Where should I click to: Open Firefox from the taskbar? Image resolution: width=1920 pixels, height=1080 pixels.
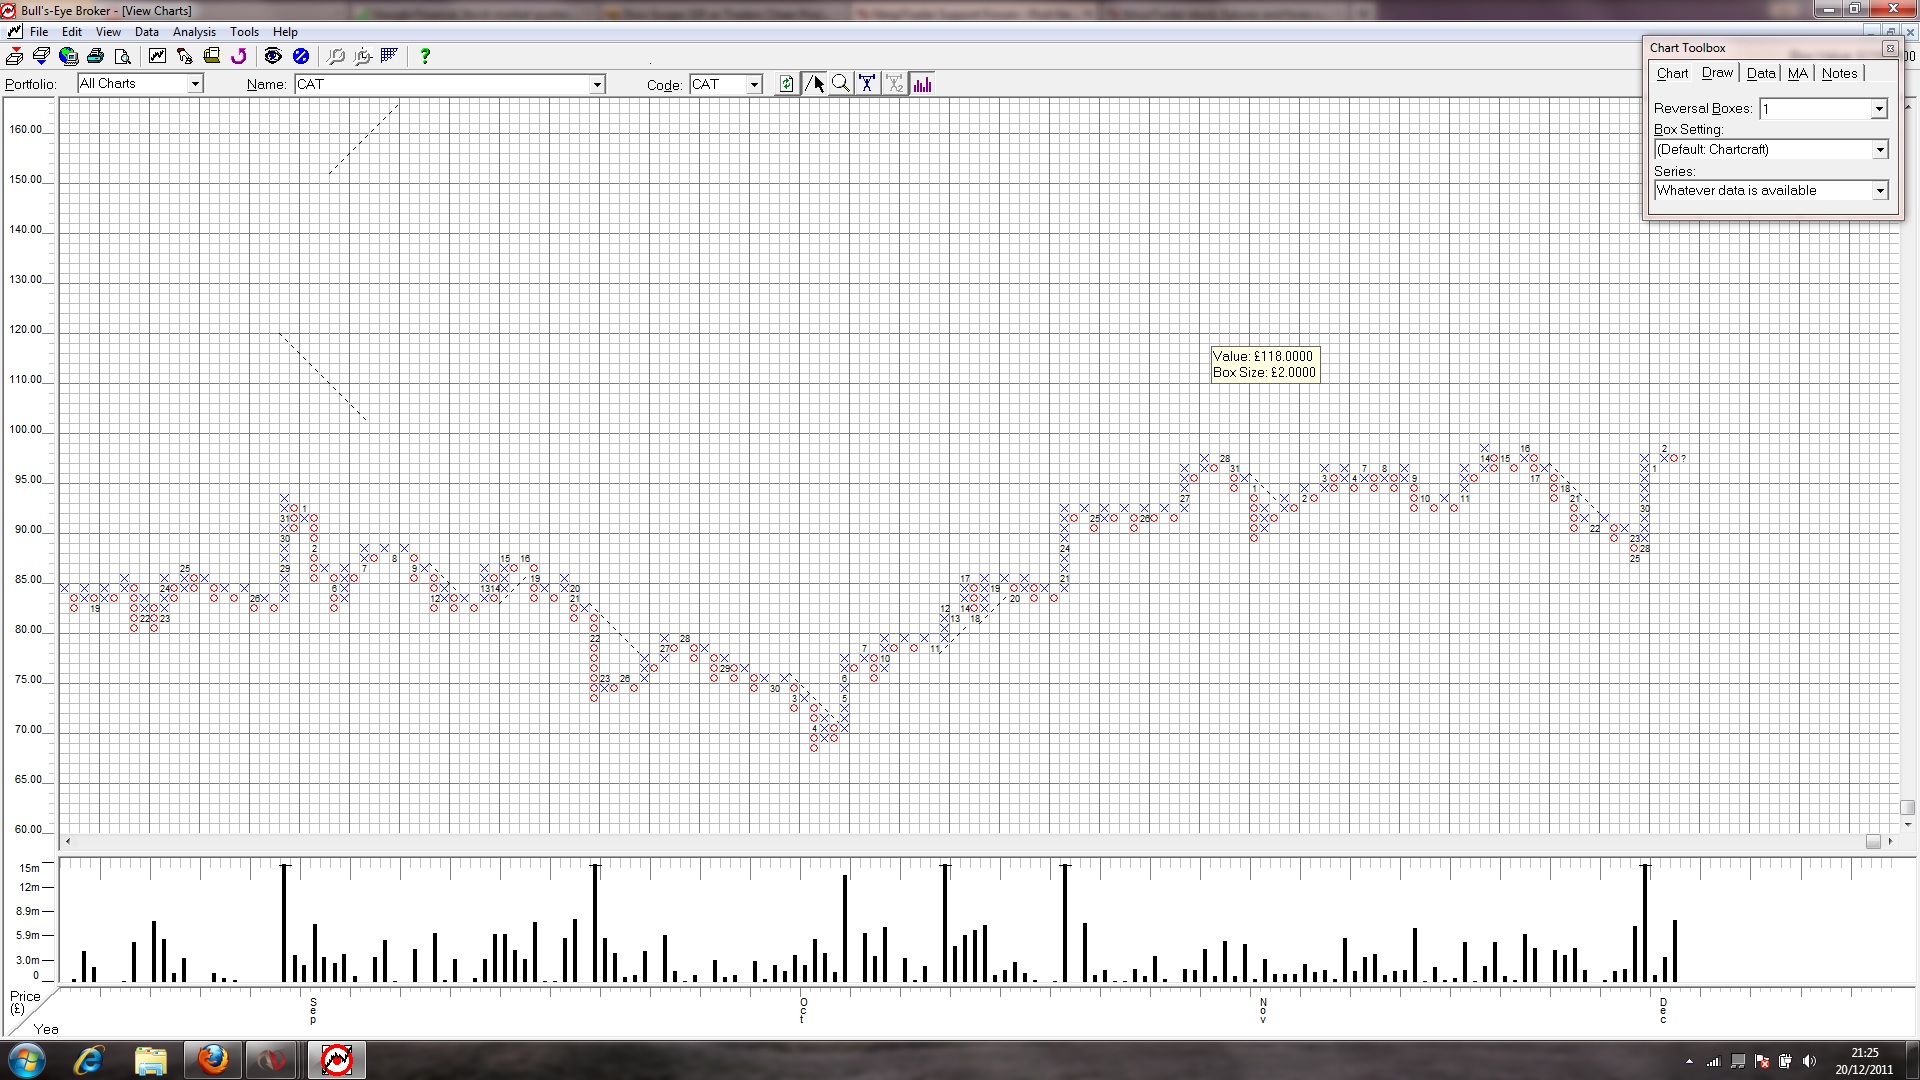(212, 1060)
